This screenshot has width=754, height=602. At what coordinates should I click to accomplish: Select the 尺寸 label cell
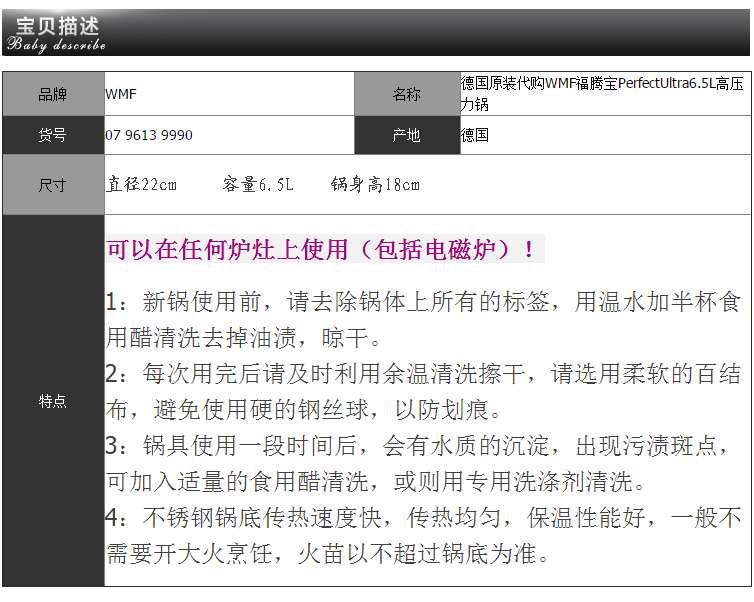click(53, 185)
